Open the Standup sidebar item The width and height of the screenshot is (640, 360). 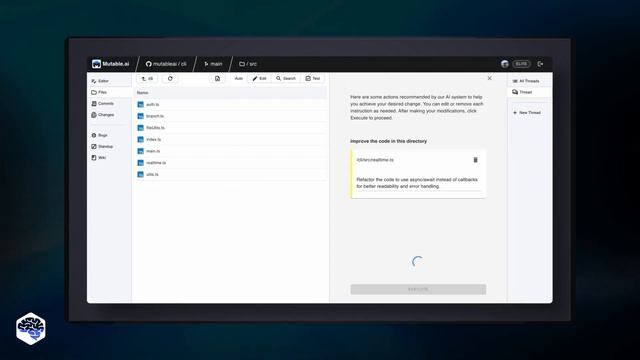coord(109,146)
